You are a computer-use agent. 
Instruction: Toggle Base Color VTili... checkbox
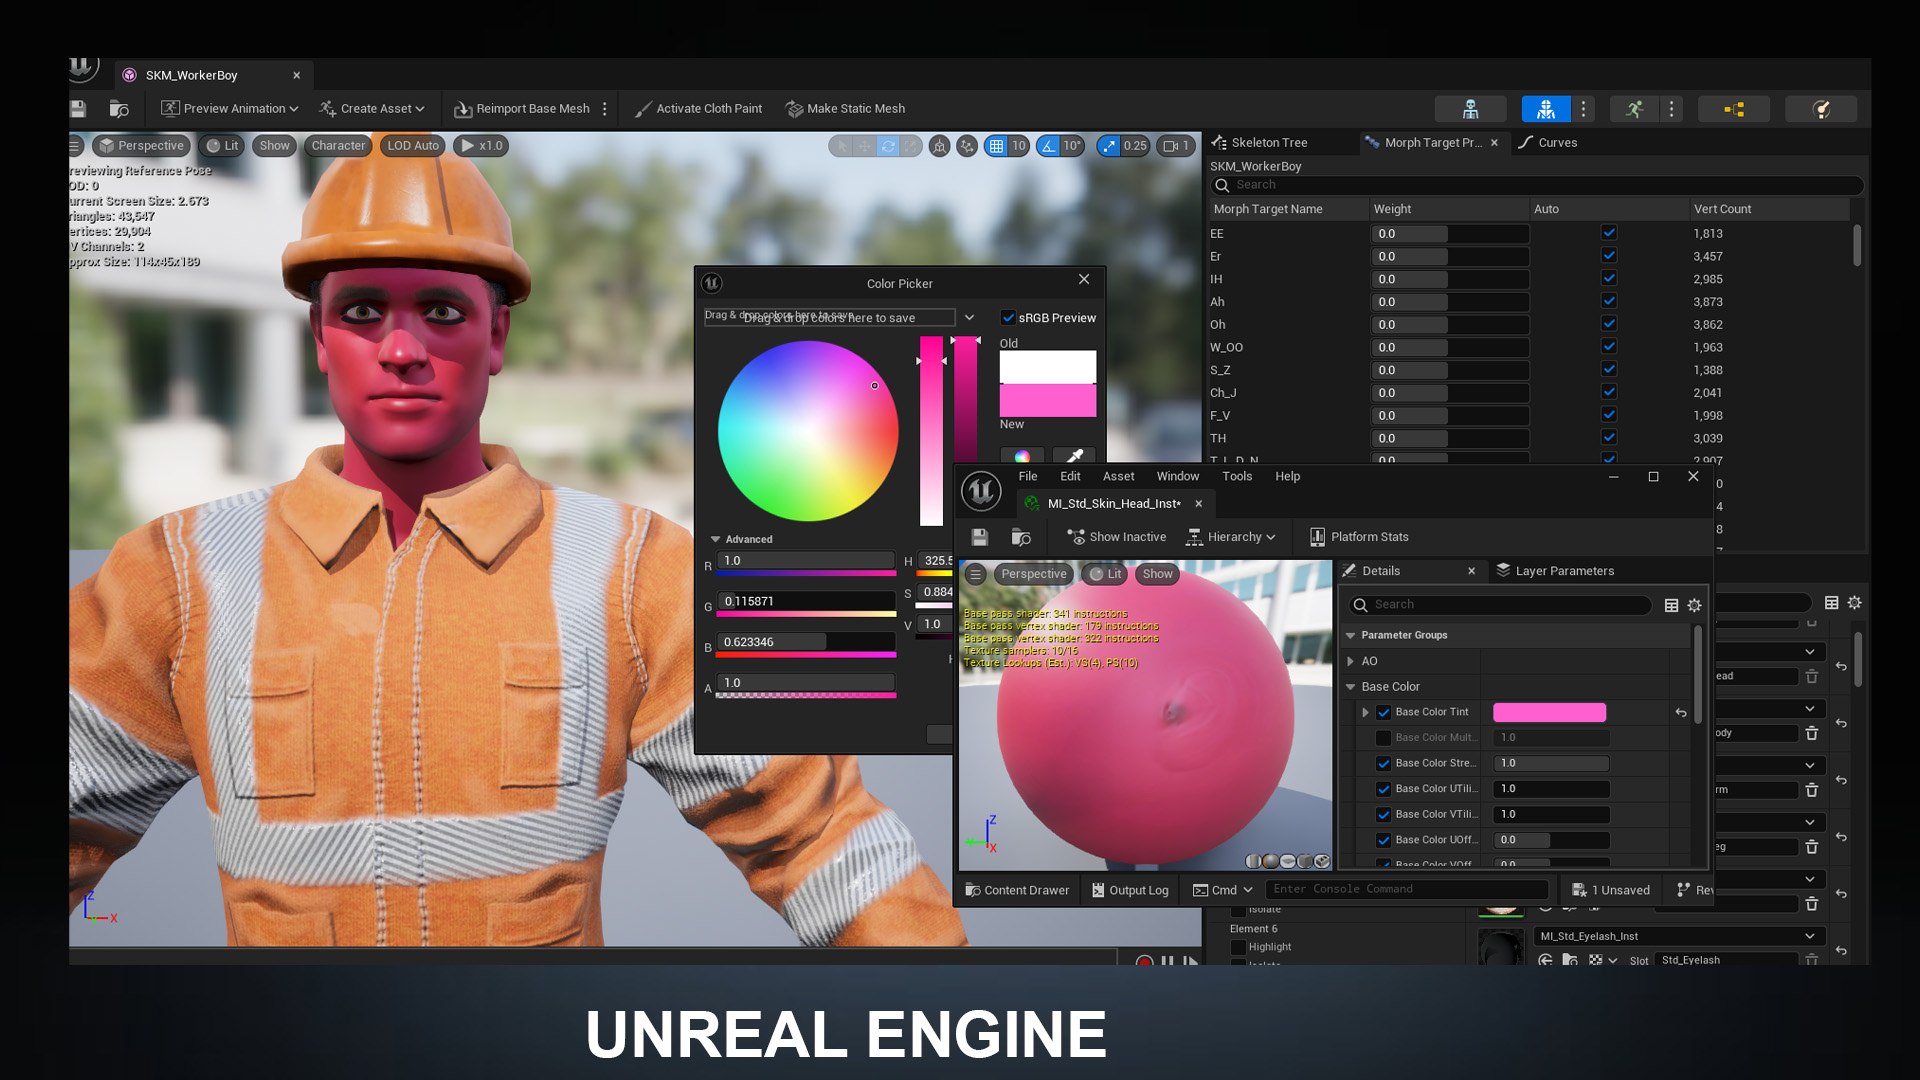point(1384,815)
